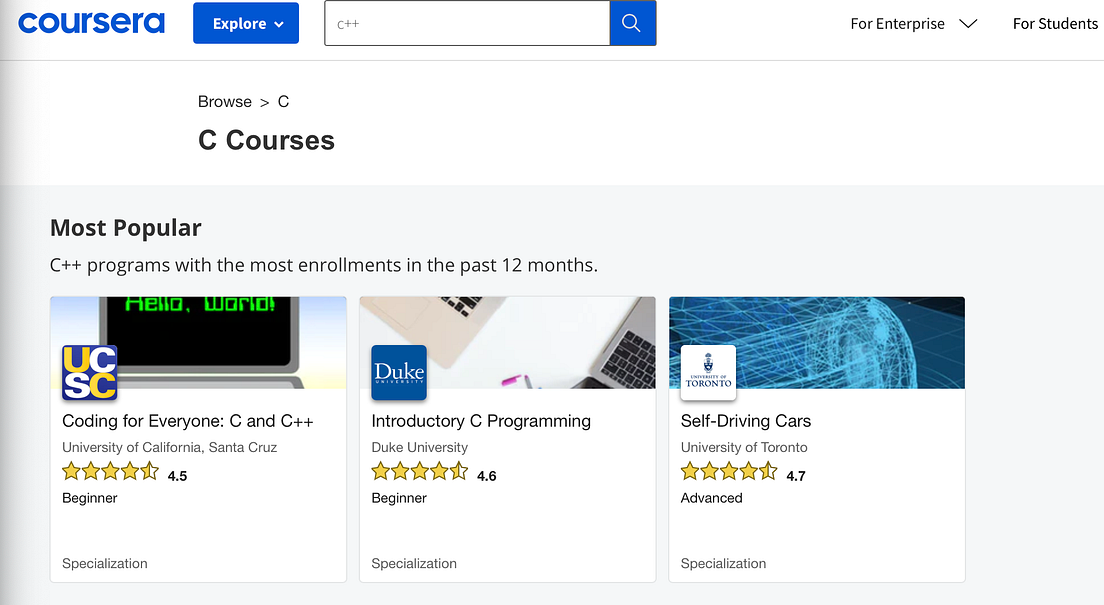Go to Browse breadcrumb
Image resolution: width=1104 pixels, height=605 pixels.
tap(225, 101)
